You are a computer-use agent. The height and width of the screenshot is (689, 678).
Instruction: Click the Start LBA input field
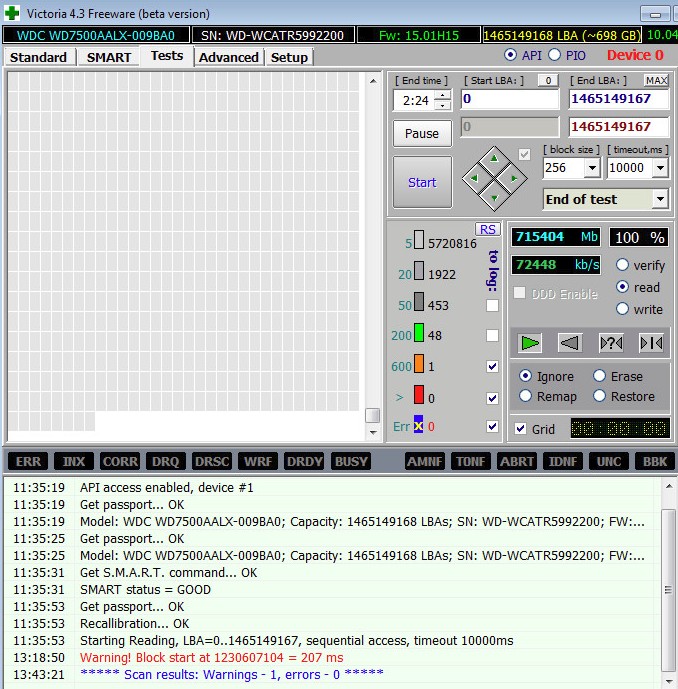pyautogui.click(x=509, y=99)
